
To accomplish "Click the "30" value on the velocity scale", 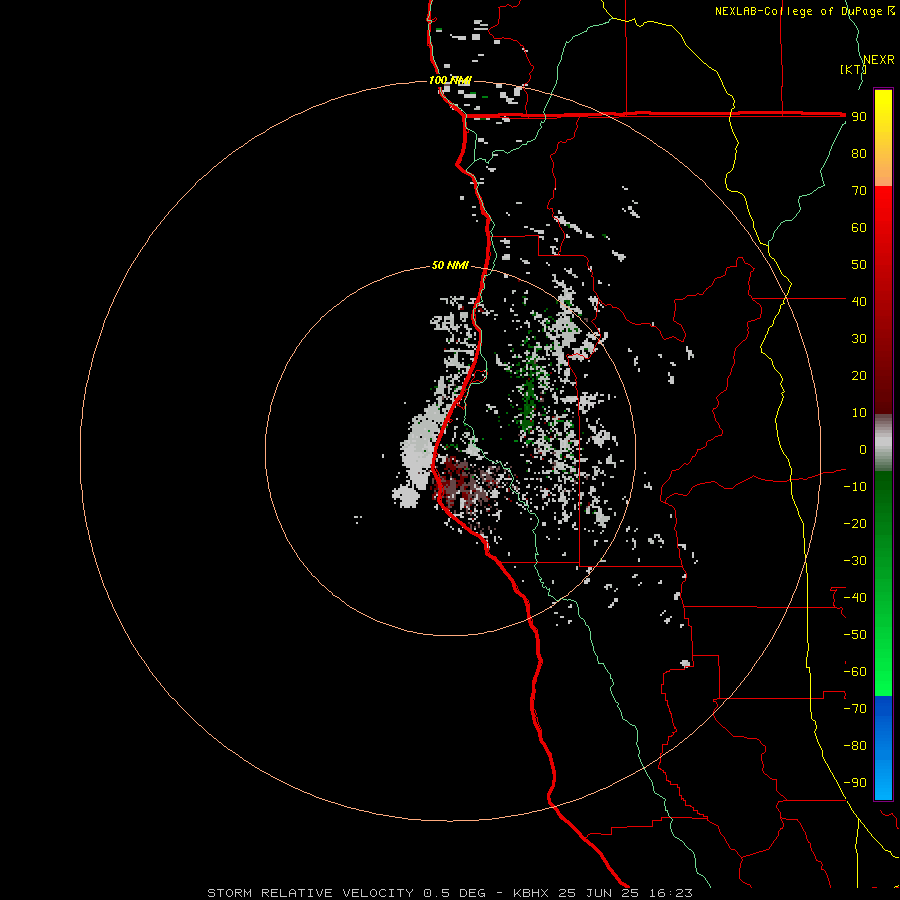I will point(859,339).
